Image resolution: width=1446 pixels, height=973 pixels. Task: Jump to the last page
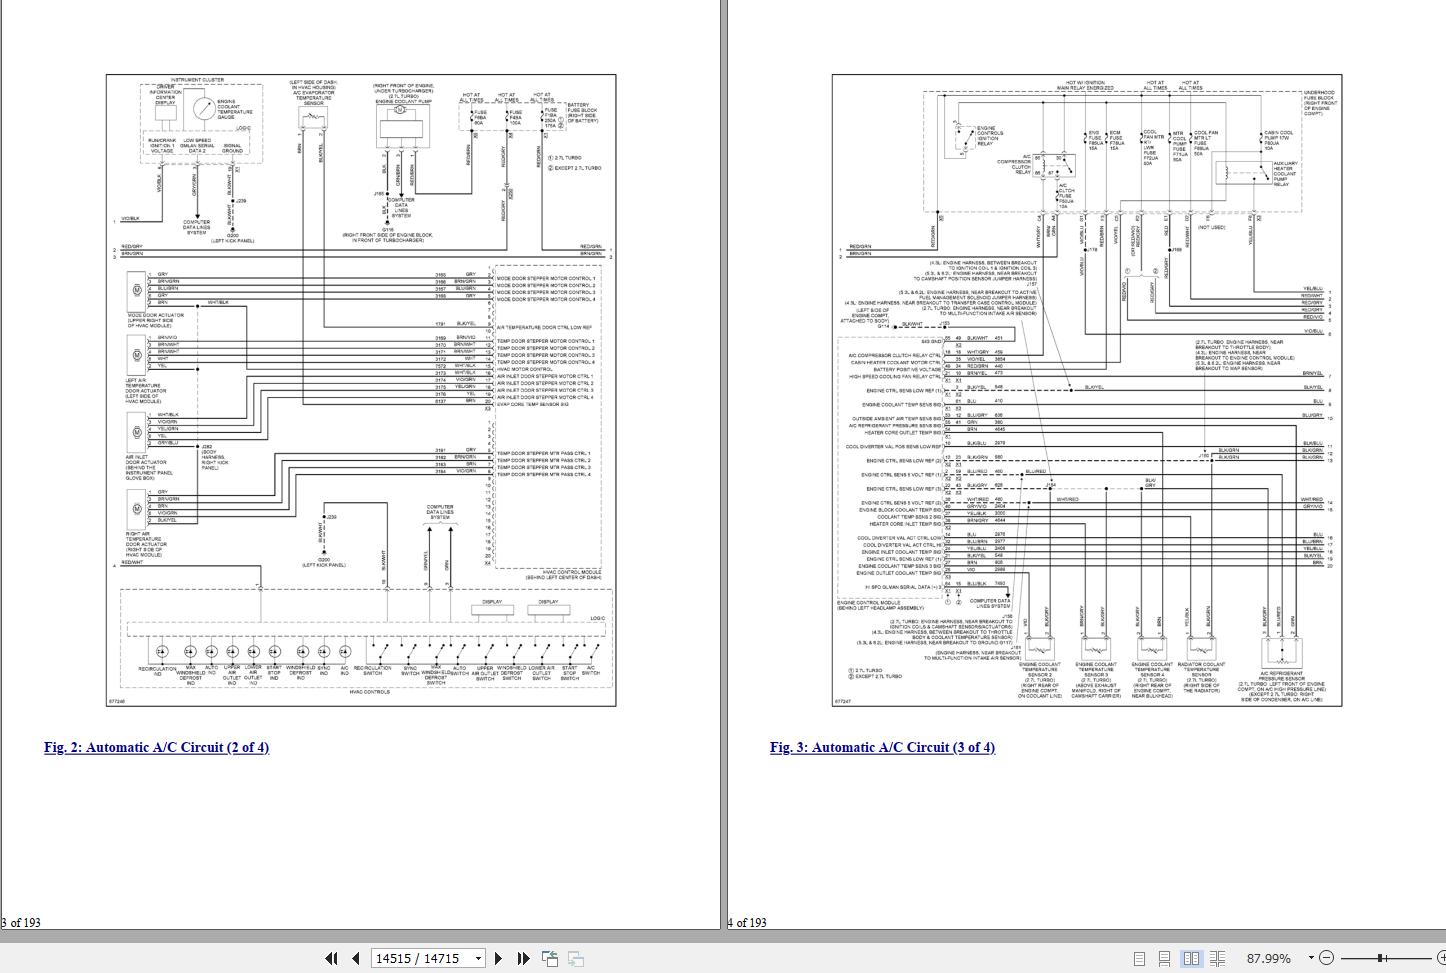point(523,958)
